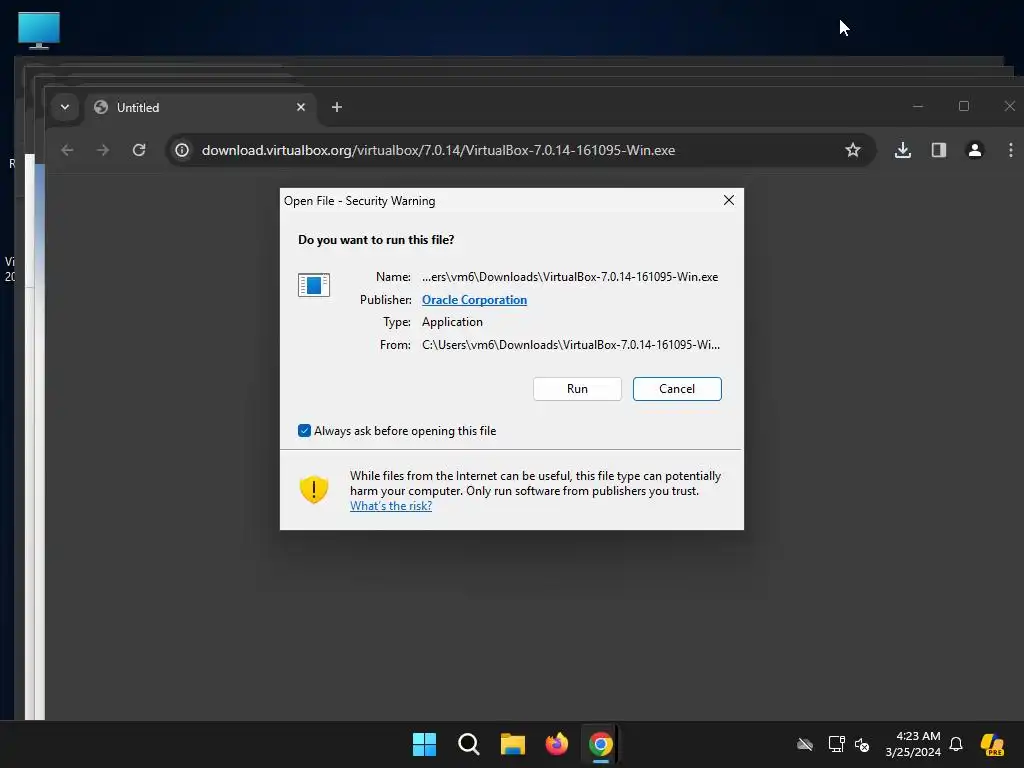Click the address bar URL
Viewport: 1024px width, 768px height.
tap(438, 150)
